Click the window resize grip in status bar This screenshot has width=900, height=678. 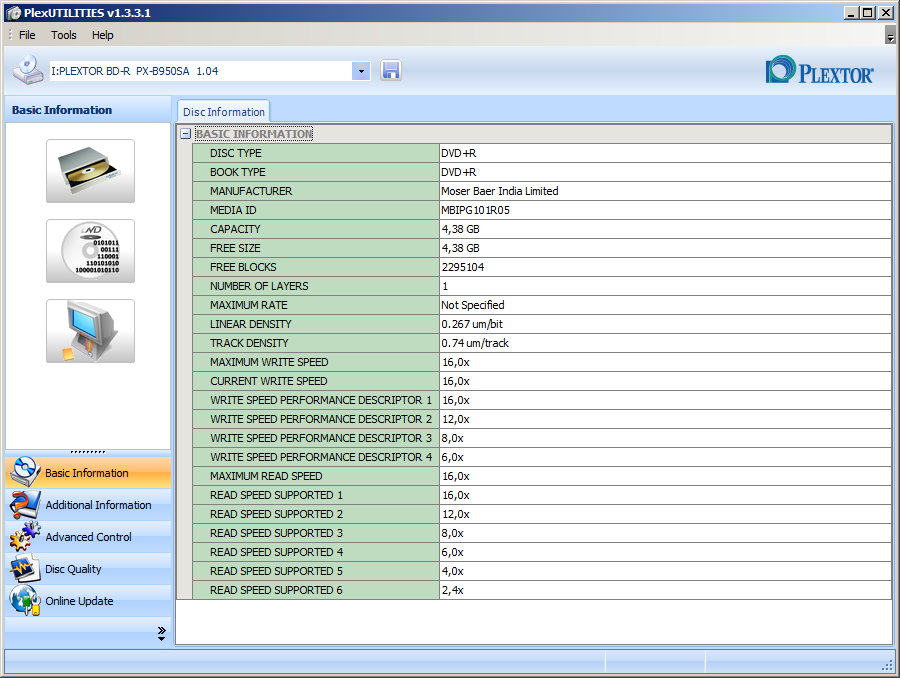pyautogui.click(x=887, y=665)
